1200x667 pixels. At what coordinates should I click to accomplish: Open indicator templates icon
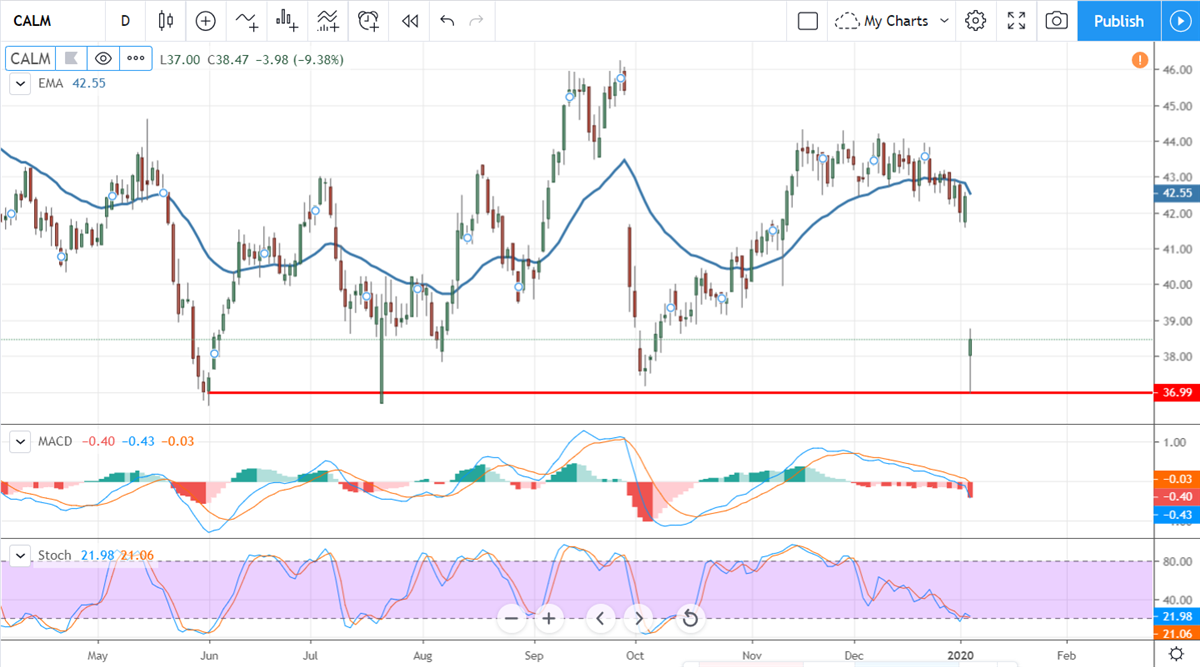tap(327, 20)
